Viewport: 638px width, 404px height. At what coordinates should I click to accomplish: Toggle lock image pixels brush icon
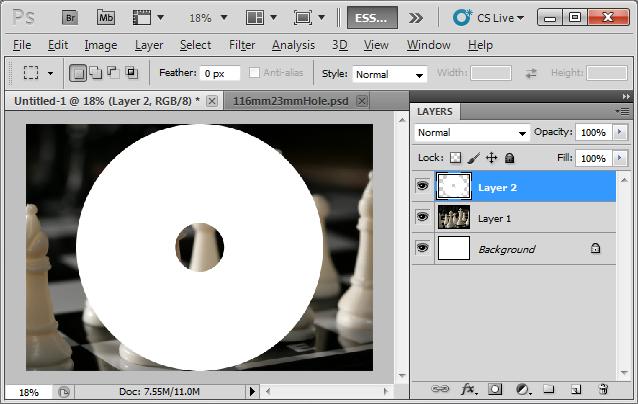tap(474, 158)
